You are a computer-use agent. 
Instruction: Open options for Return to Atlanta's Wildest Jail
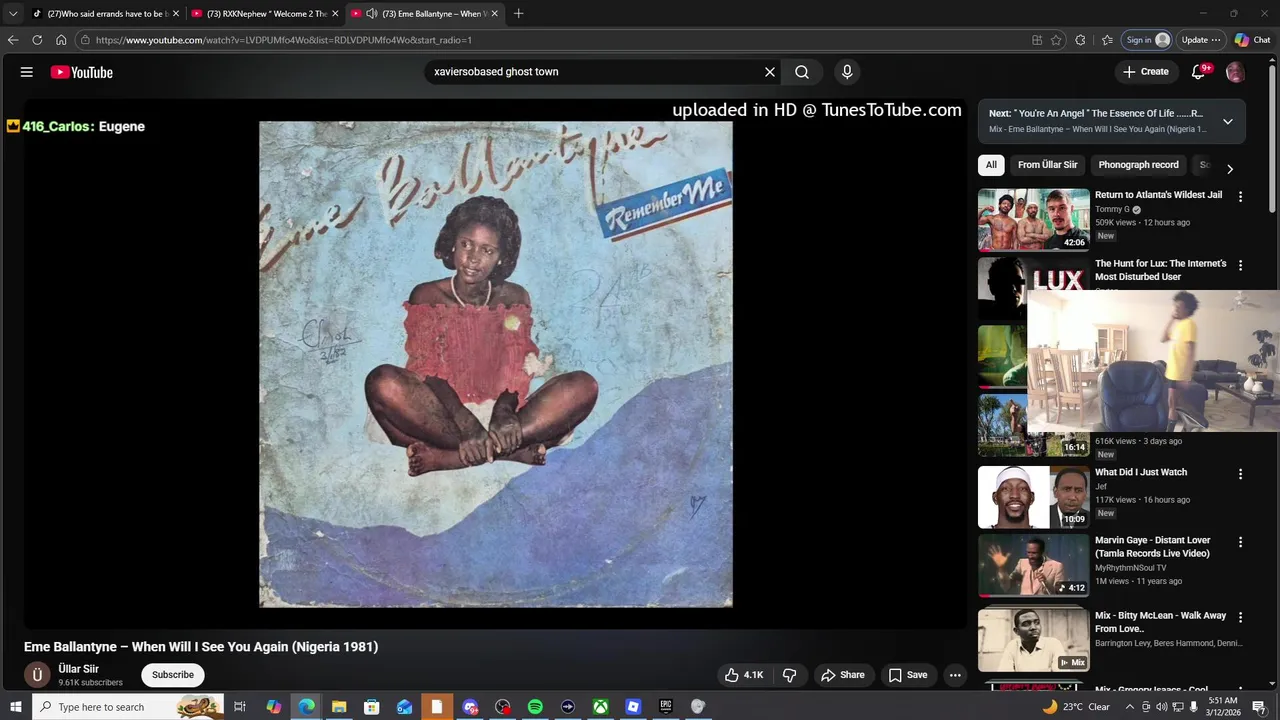[x=1240, y=197]
